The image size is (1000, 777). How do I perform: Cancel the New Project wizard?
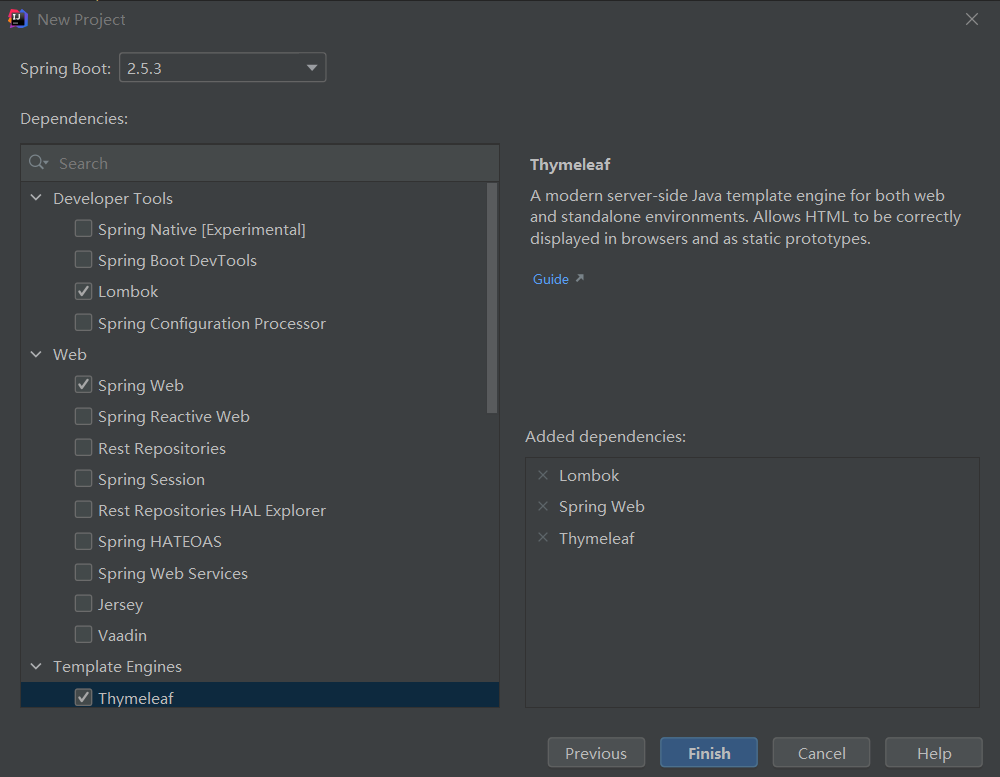tap(821, 753)
